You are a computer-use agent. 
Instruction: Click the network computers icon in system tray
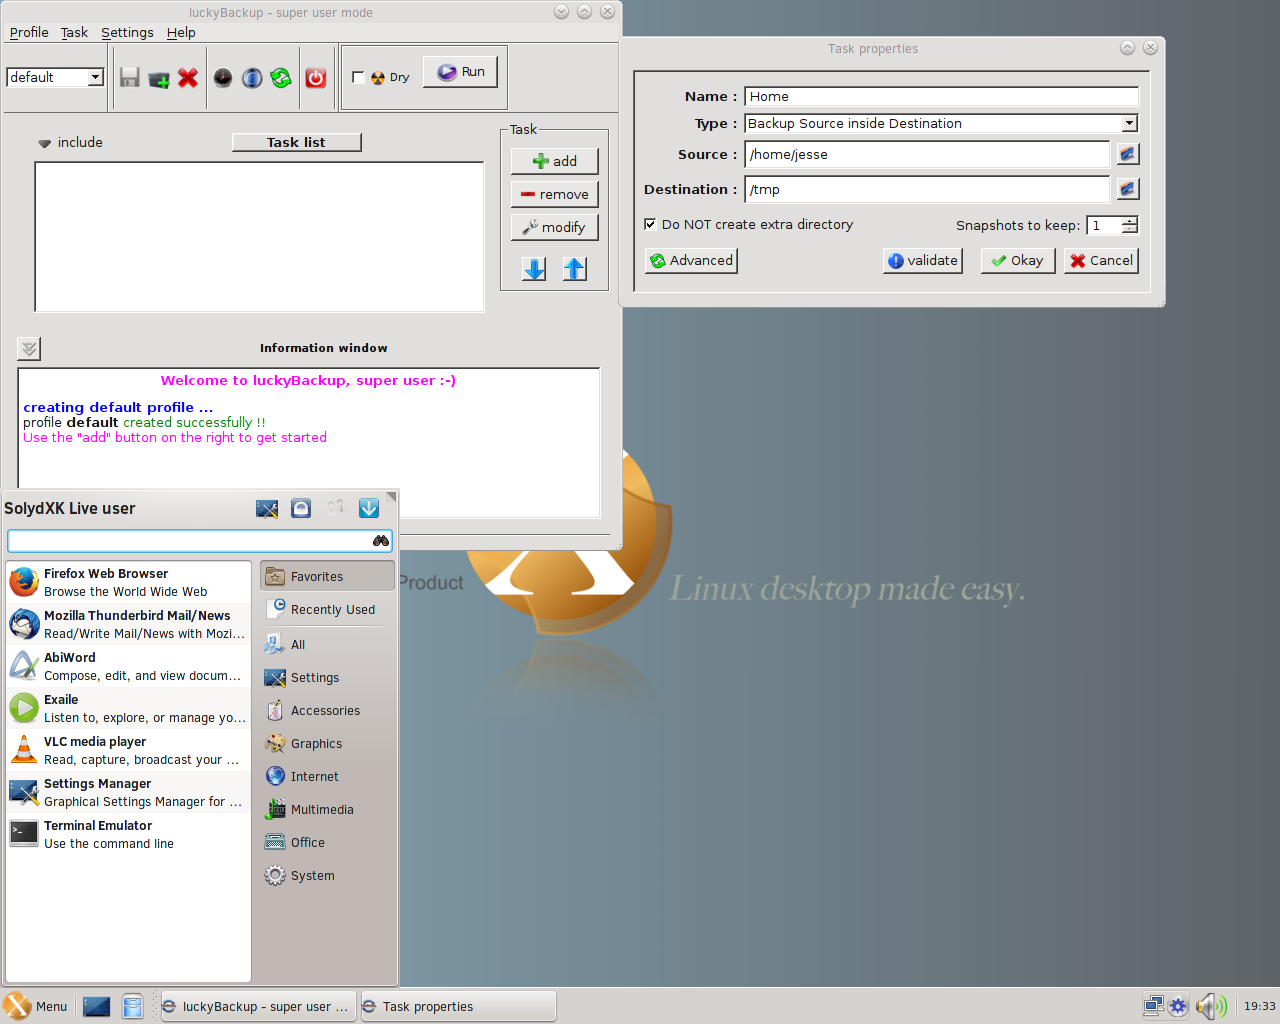pyautogui.click(x=1155, y=1006)
